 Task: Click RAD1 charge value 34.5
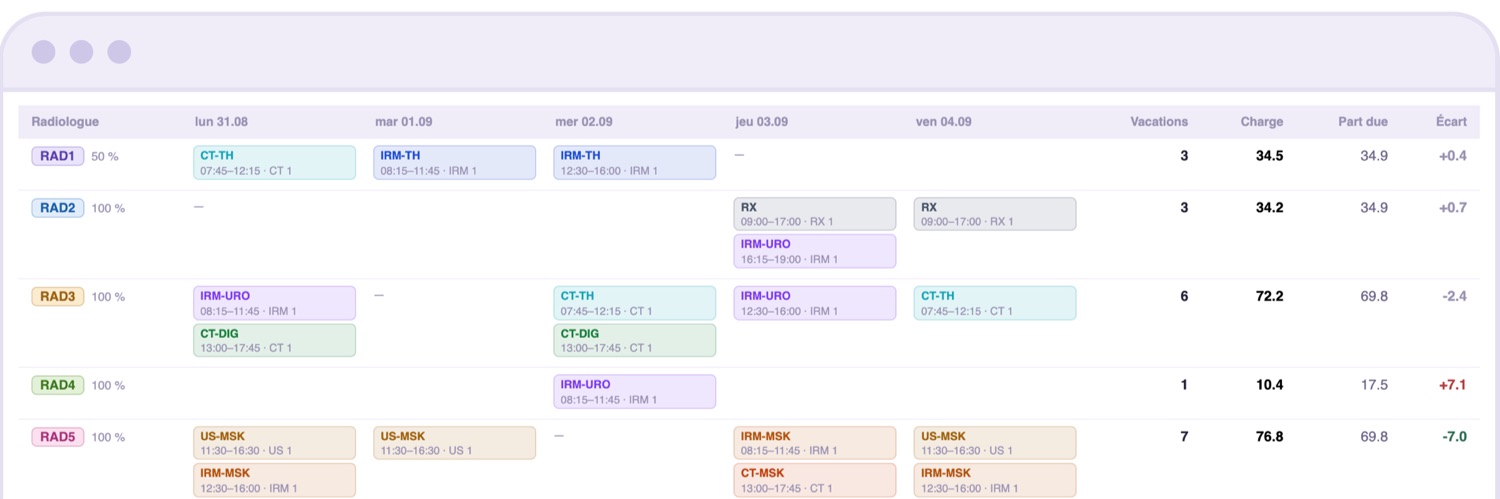click(x=1270, y=156)
